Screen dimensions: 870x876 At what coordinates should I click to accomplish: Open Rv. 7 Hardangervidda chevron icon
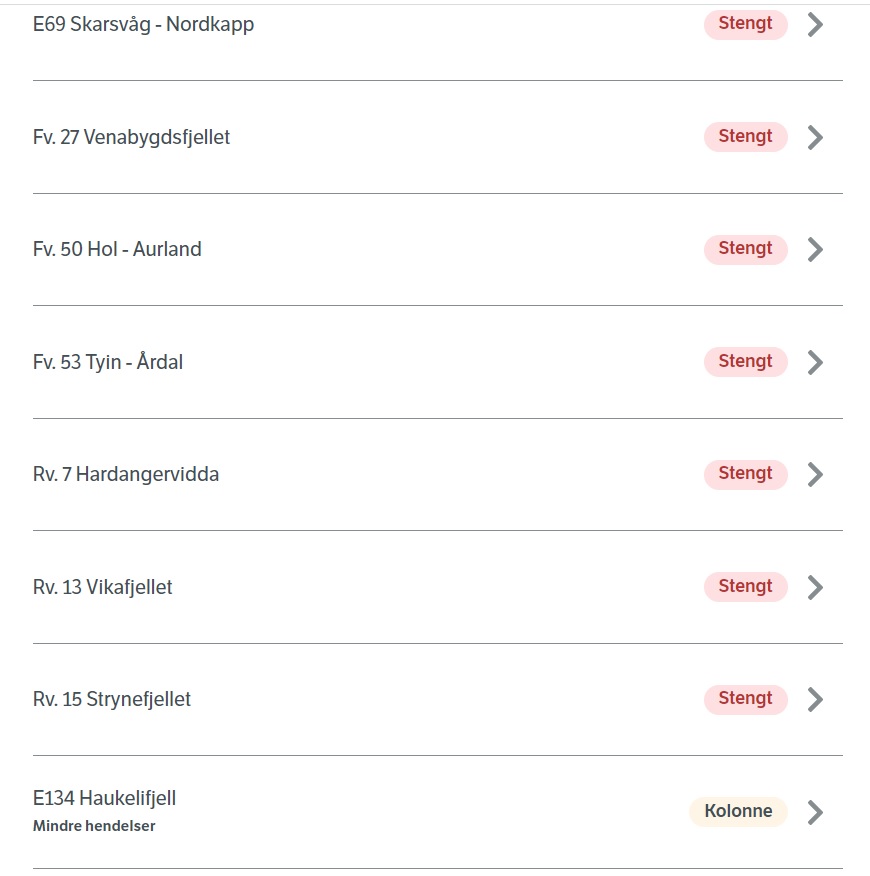[815, 475]
